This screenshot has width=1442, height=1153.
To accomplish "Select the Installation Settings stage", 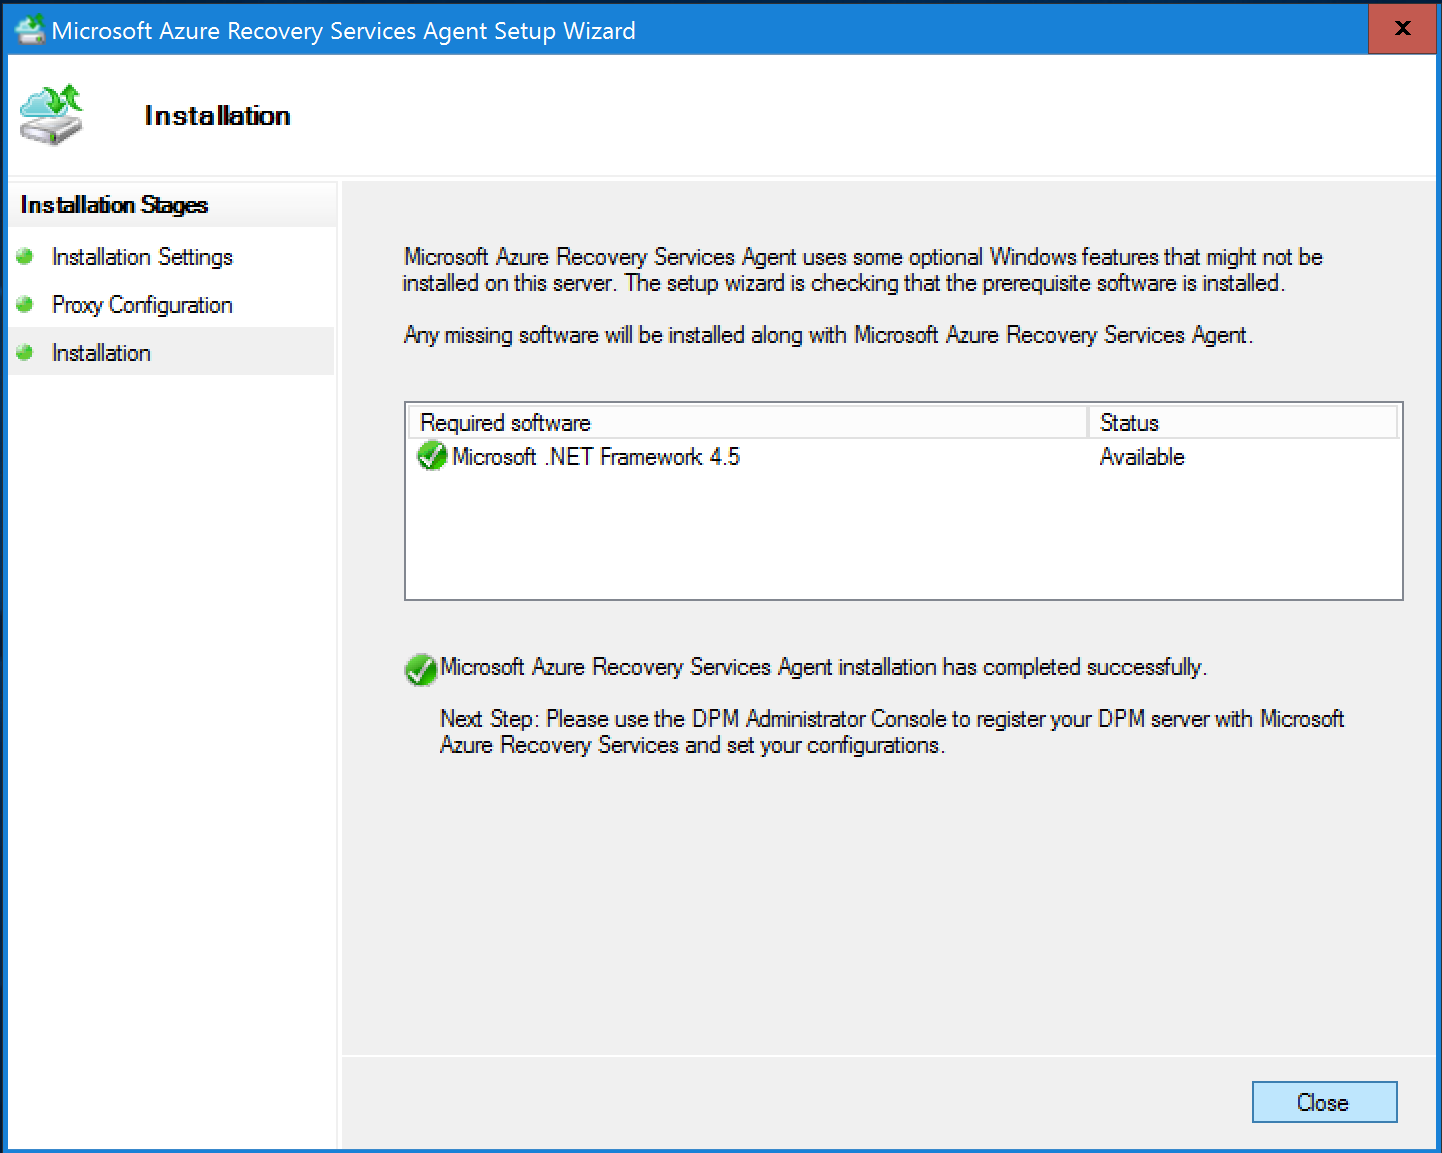I will [142, 257].
